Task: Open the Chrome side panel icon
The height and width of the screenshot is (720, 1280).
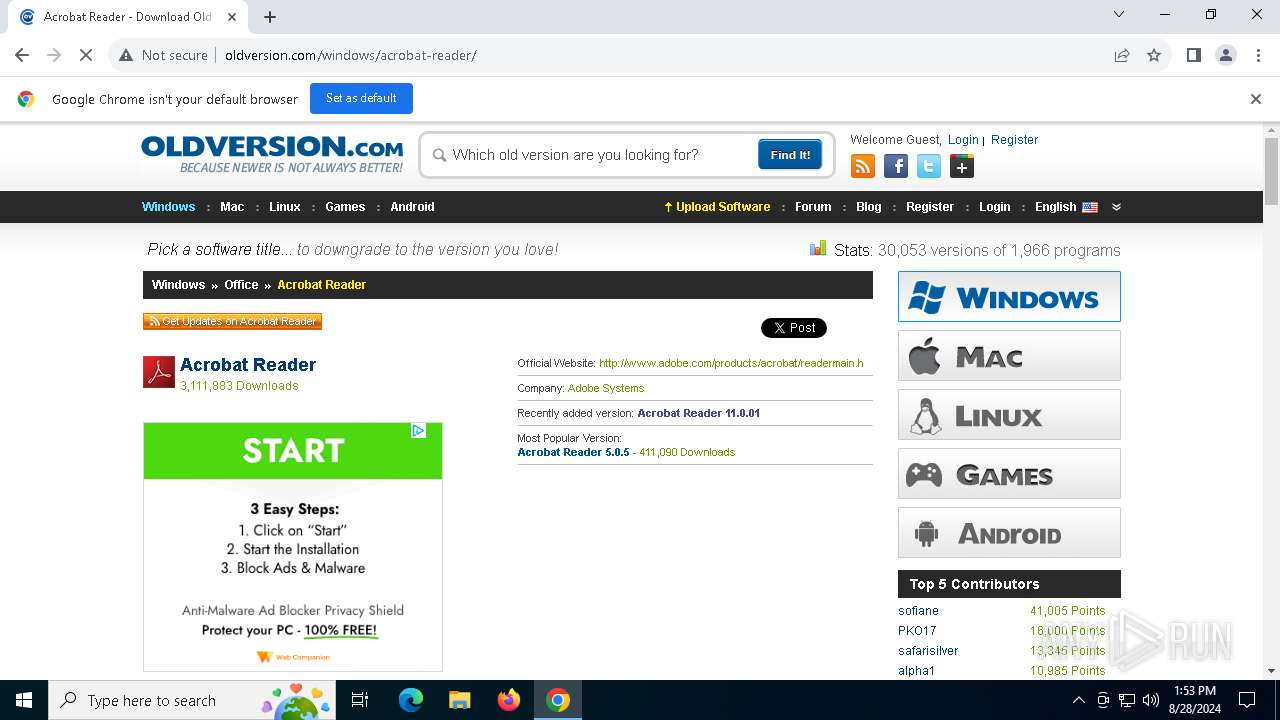Action: click(1193, 55)
